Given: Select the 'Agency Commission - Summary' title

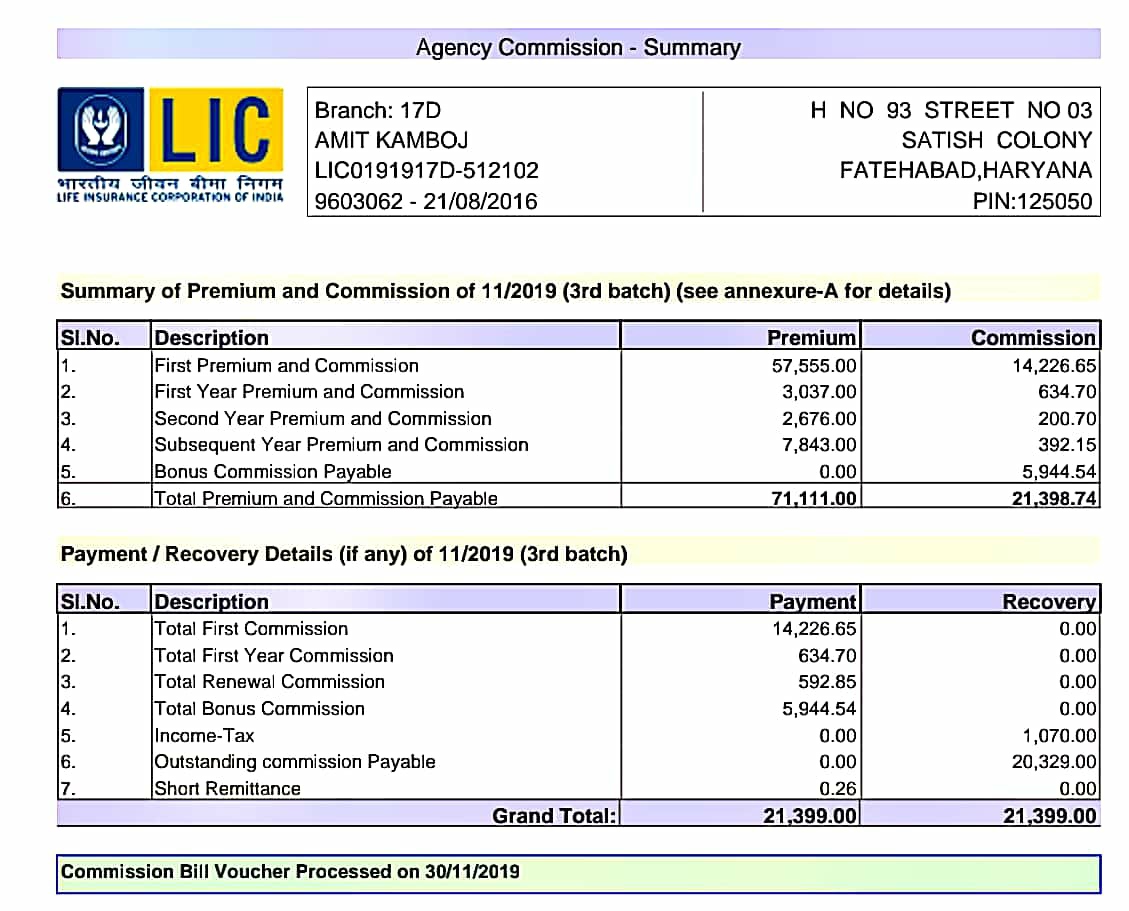Looking at the screenshot, I should [x=578, y=48].
